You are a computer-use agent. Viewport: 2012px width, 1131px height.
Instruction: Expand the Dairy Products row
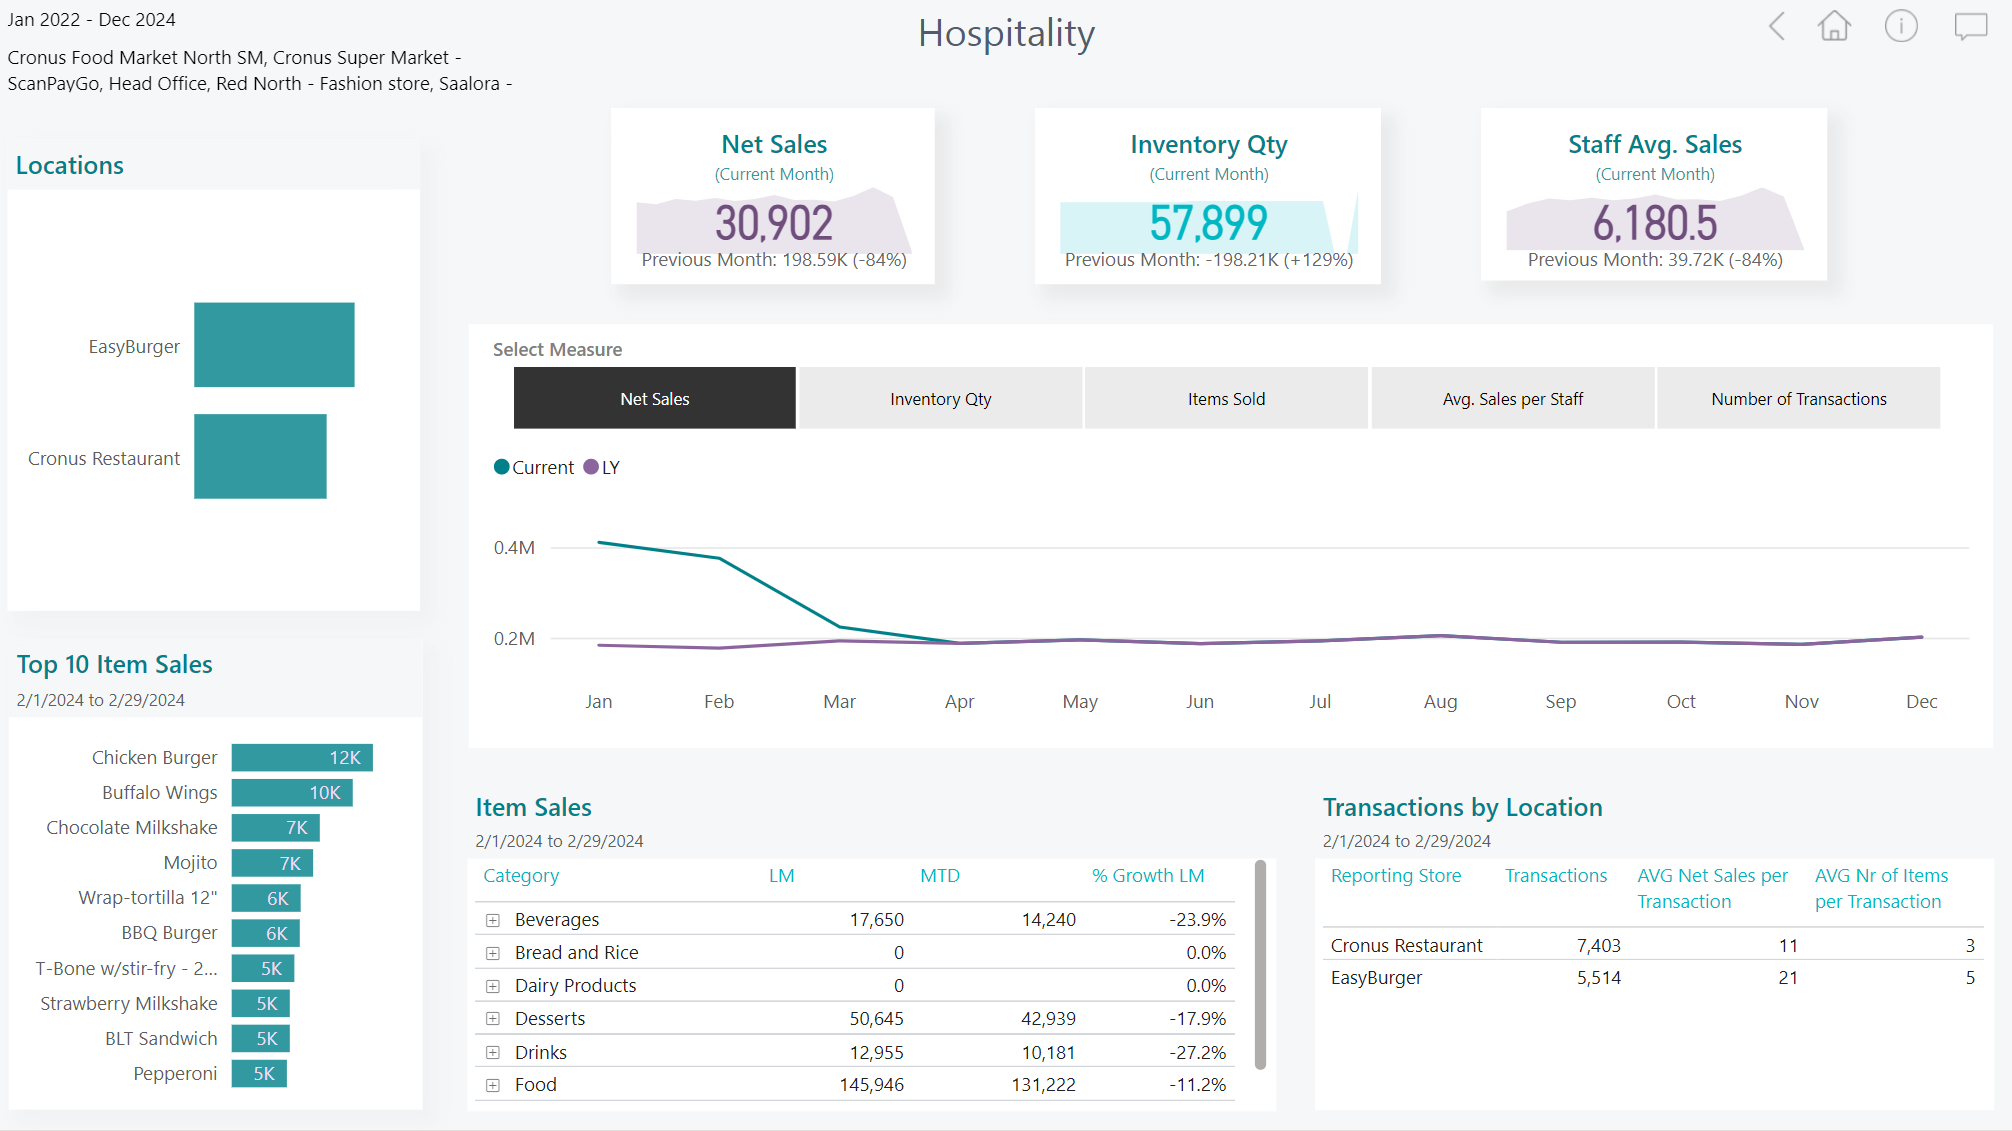pyautogui.click(x=493, y=986)
